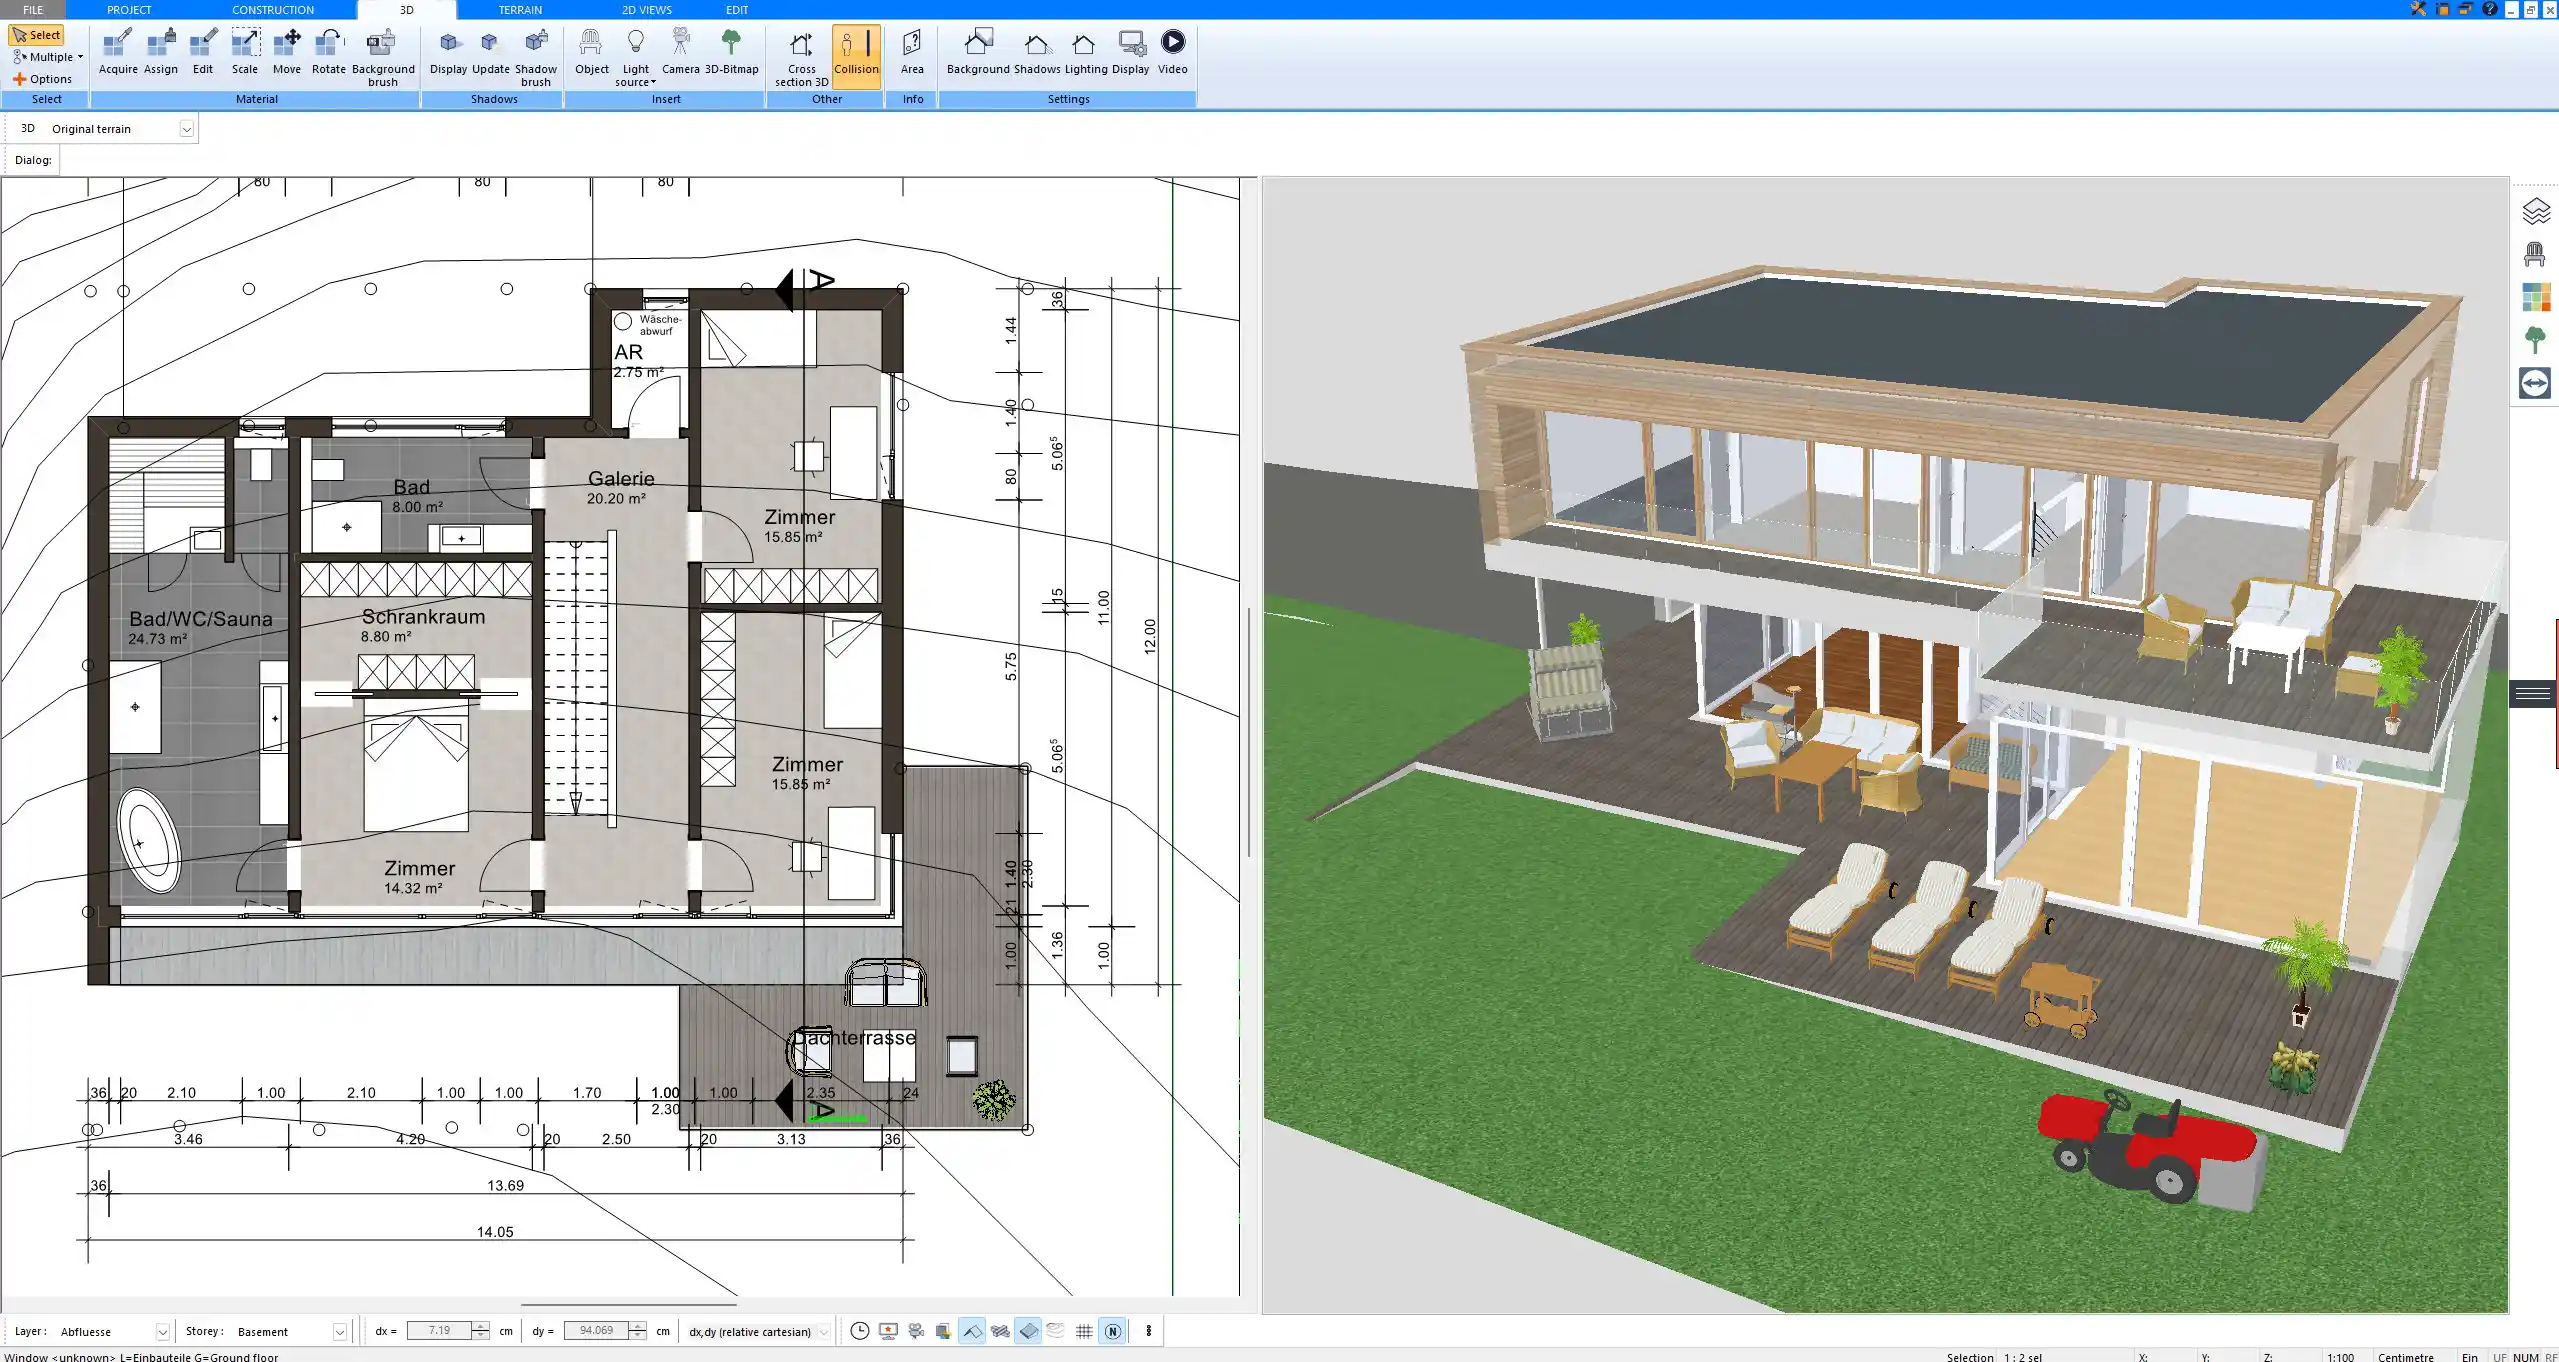Click the Acquire material tool
Viewport: 2559px width, 1362px height.
click(x=118, y=52)
